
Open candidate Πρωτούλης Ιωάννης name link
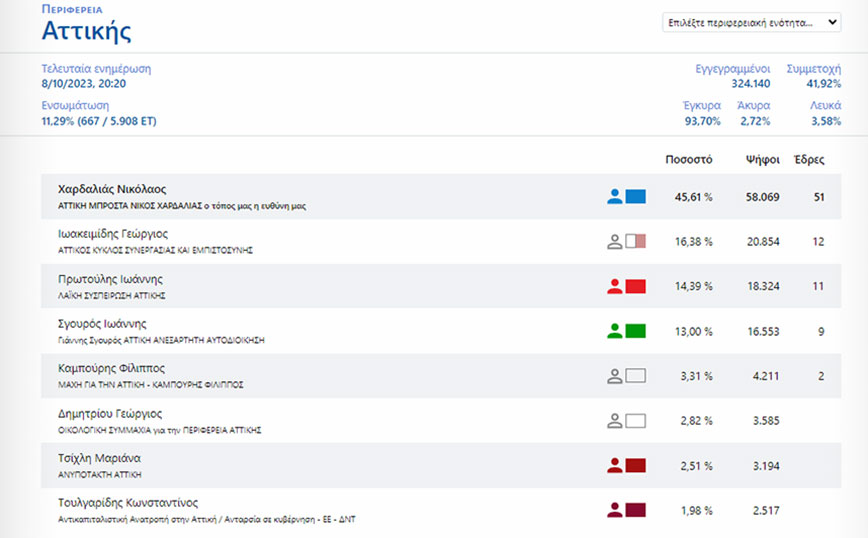(x=110, y=279)
